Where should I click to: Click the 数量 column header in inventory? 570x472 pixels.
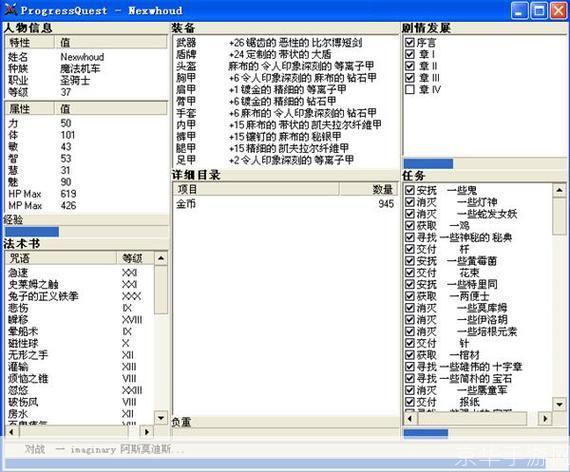pos(369,189)
